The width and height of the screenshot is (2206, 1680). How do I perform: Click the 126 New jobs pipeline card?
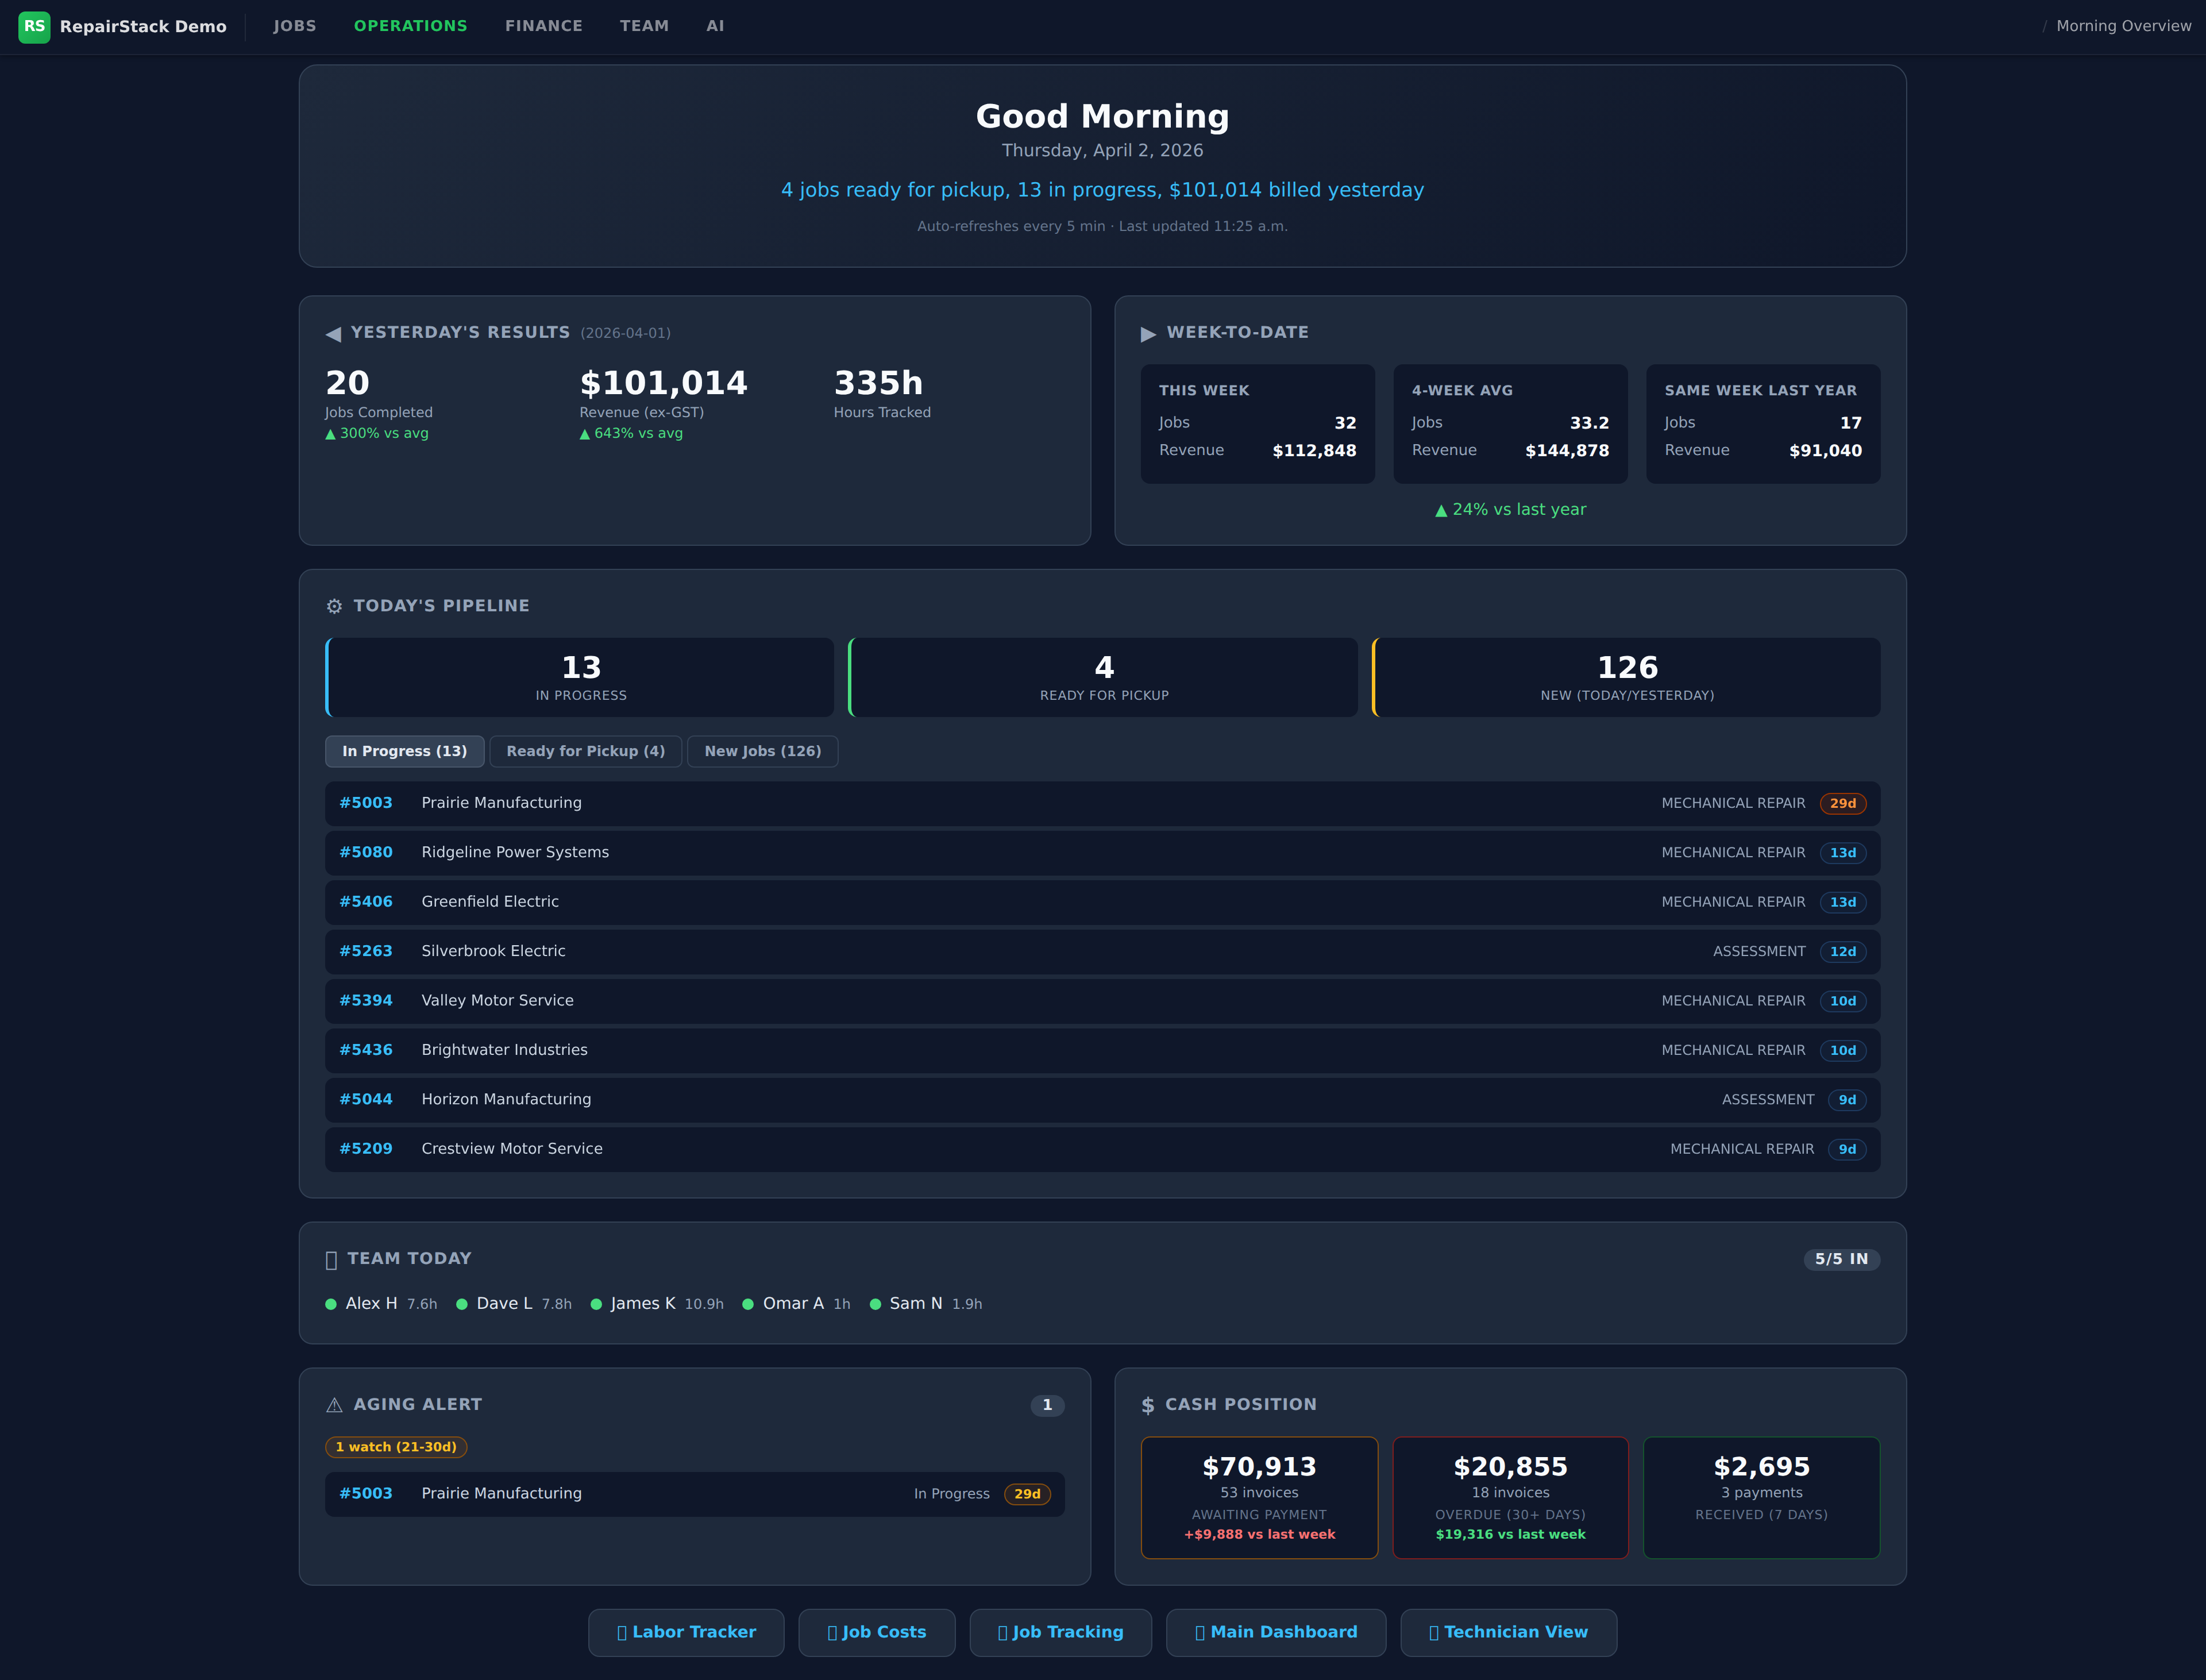pos(1626,677)
